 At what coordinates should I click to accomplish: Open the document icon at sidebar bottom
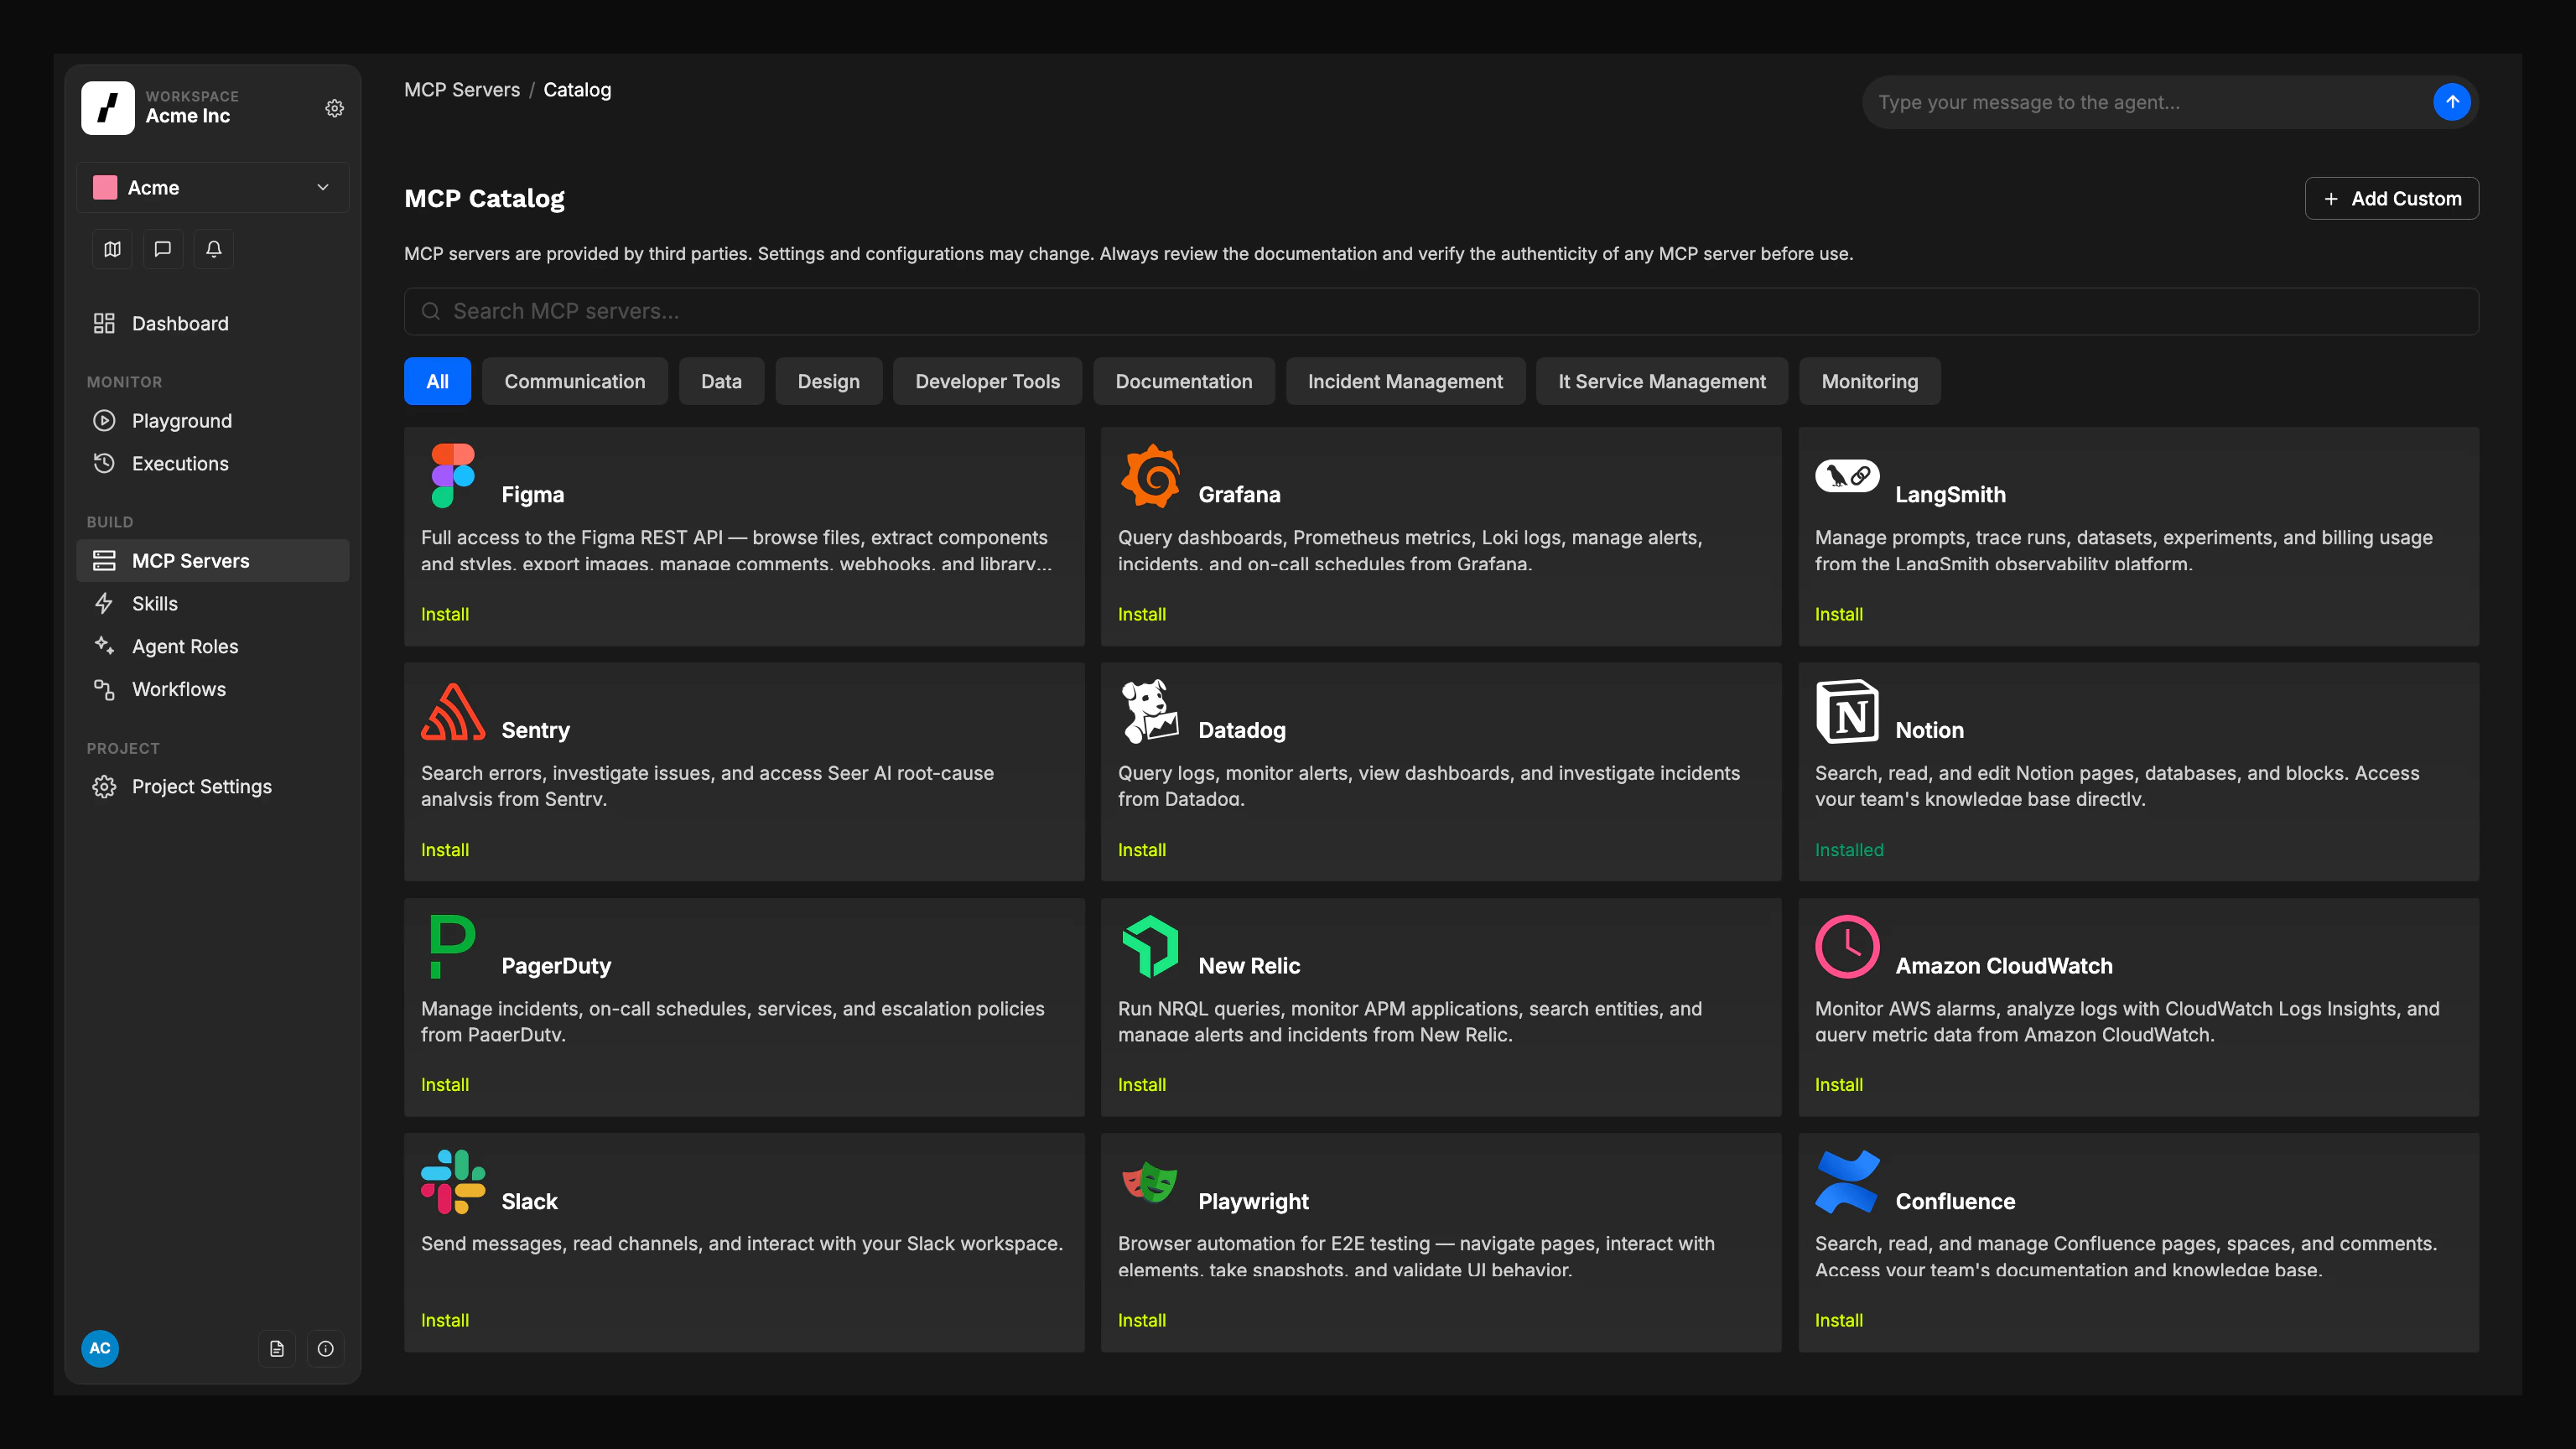(277, 1348)
